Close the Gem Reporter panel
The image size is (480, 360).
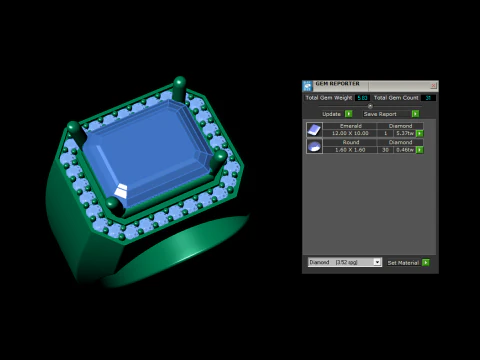433,86
